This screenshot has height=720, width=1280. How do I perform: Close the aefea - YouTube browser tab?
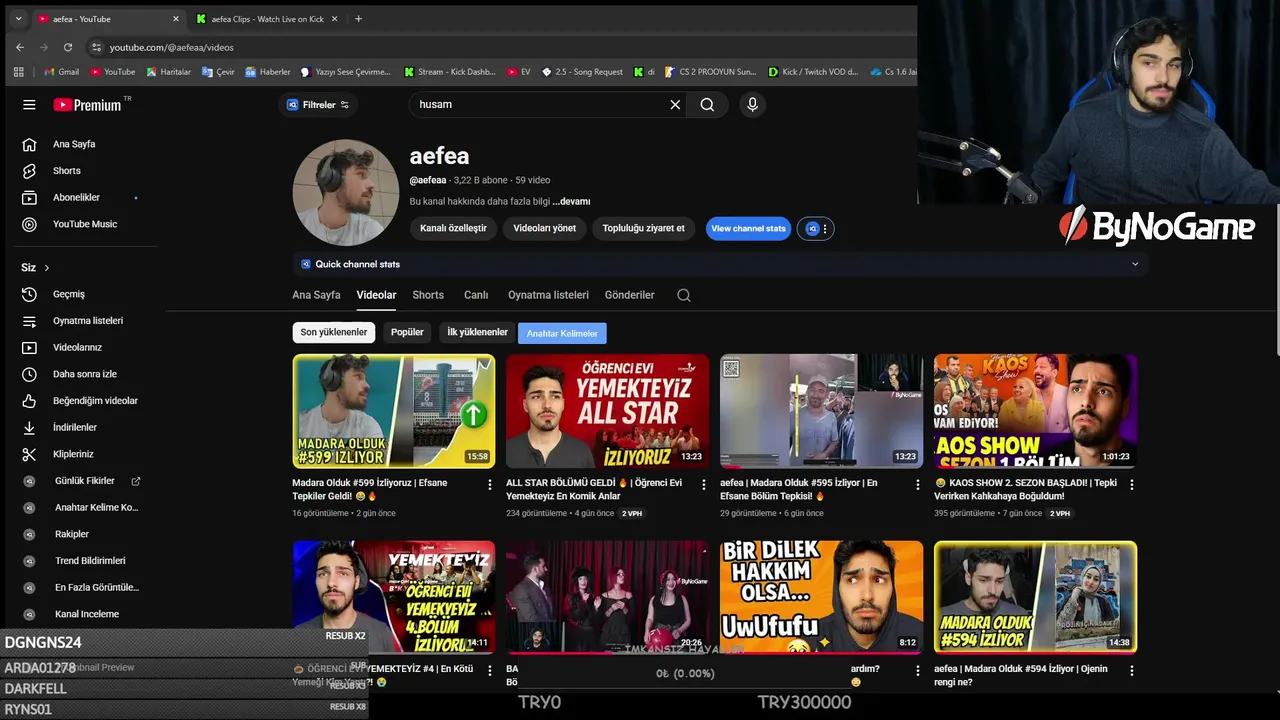176,19
